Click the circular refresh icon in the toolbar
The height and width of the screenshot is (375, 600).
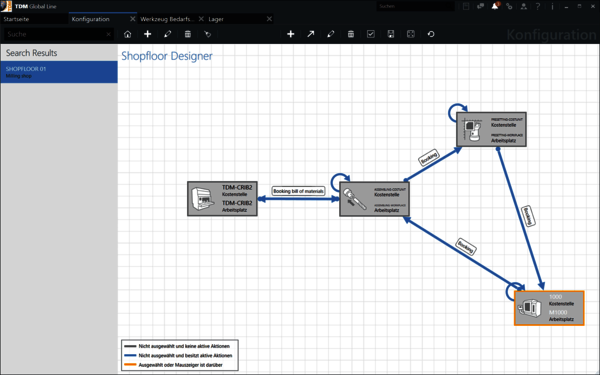[431, 34]
